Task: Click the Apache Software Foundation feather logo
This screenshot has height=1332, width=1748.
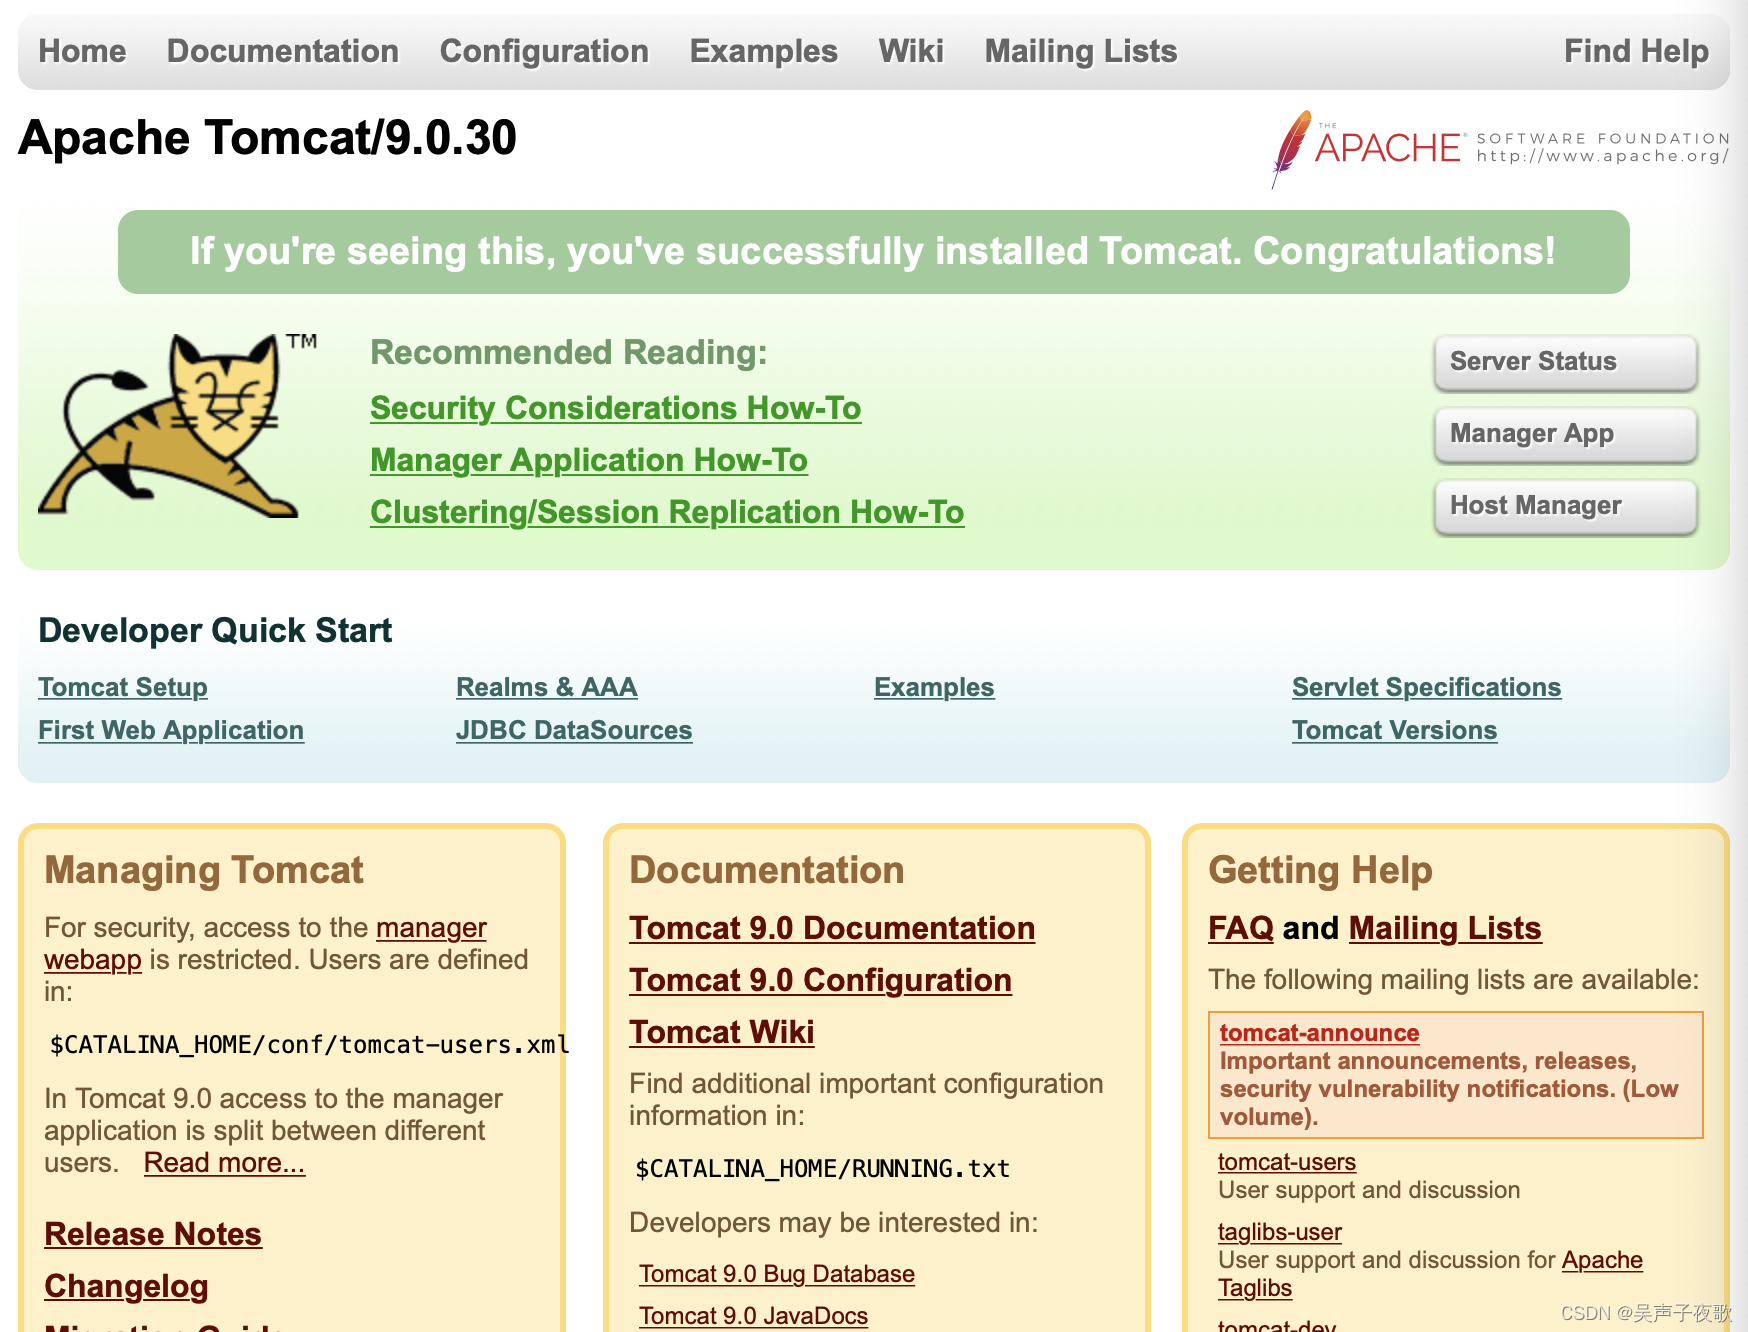Action: (x=1500, y=149)
